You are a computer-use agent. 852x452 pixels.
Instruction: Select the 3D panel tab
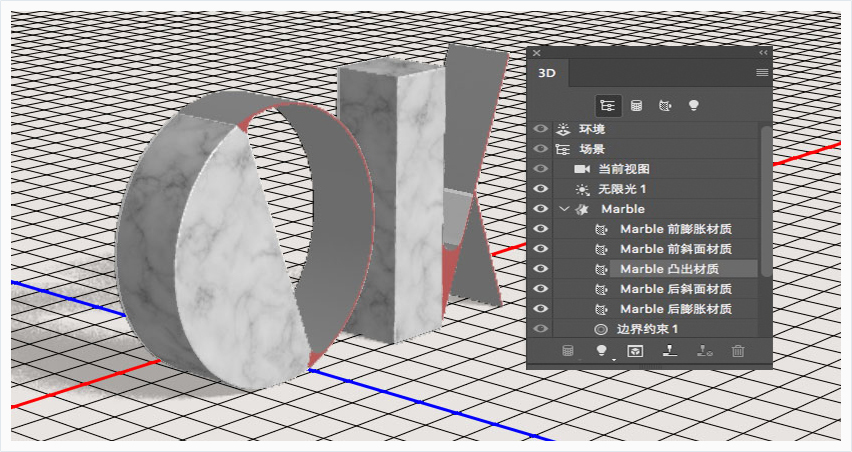point(547,73)
